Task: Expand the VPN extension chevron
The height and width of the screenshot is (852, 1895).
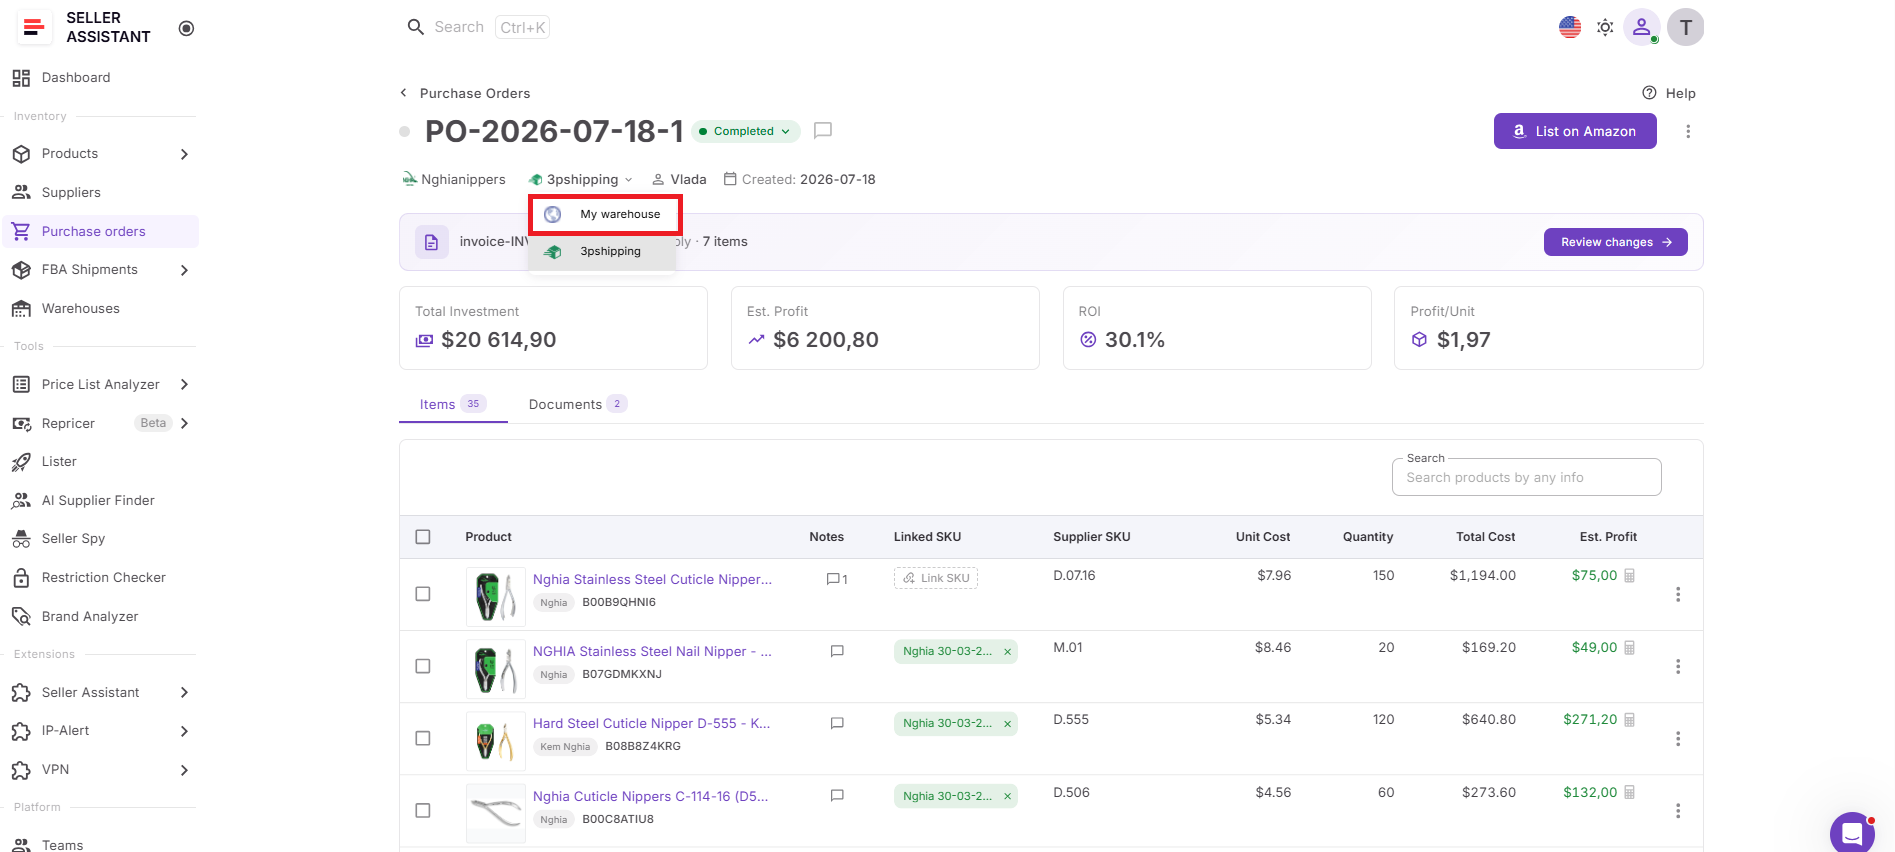Action: pyautogui.click(x=184, y=770)
